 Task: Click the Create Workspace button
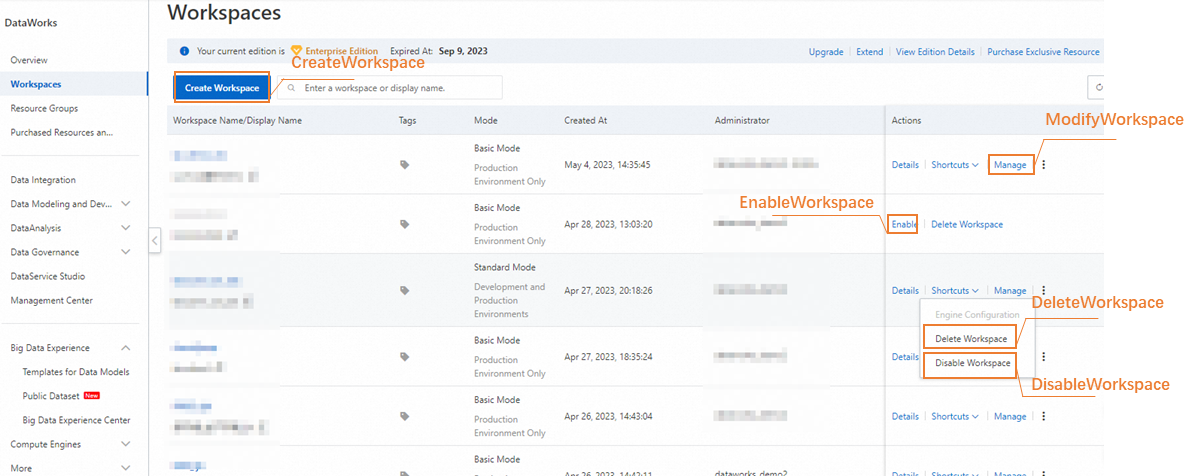[222, 88]
